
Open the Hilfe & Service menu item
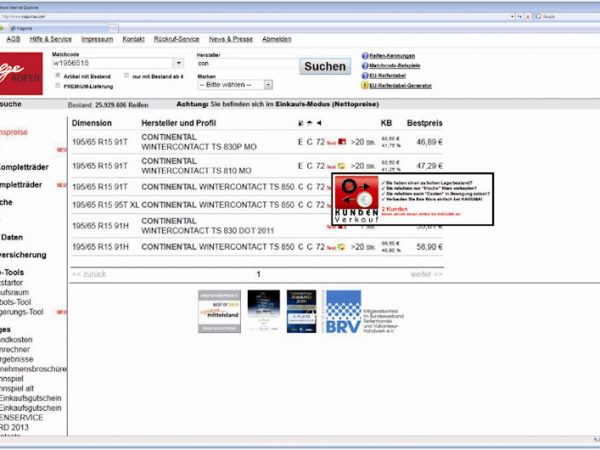pyautogui.click(x=51, y=39)
